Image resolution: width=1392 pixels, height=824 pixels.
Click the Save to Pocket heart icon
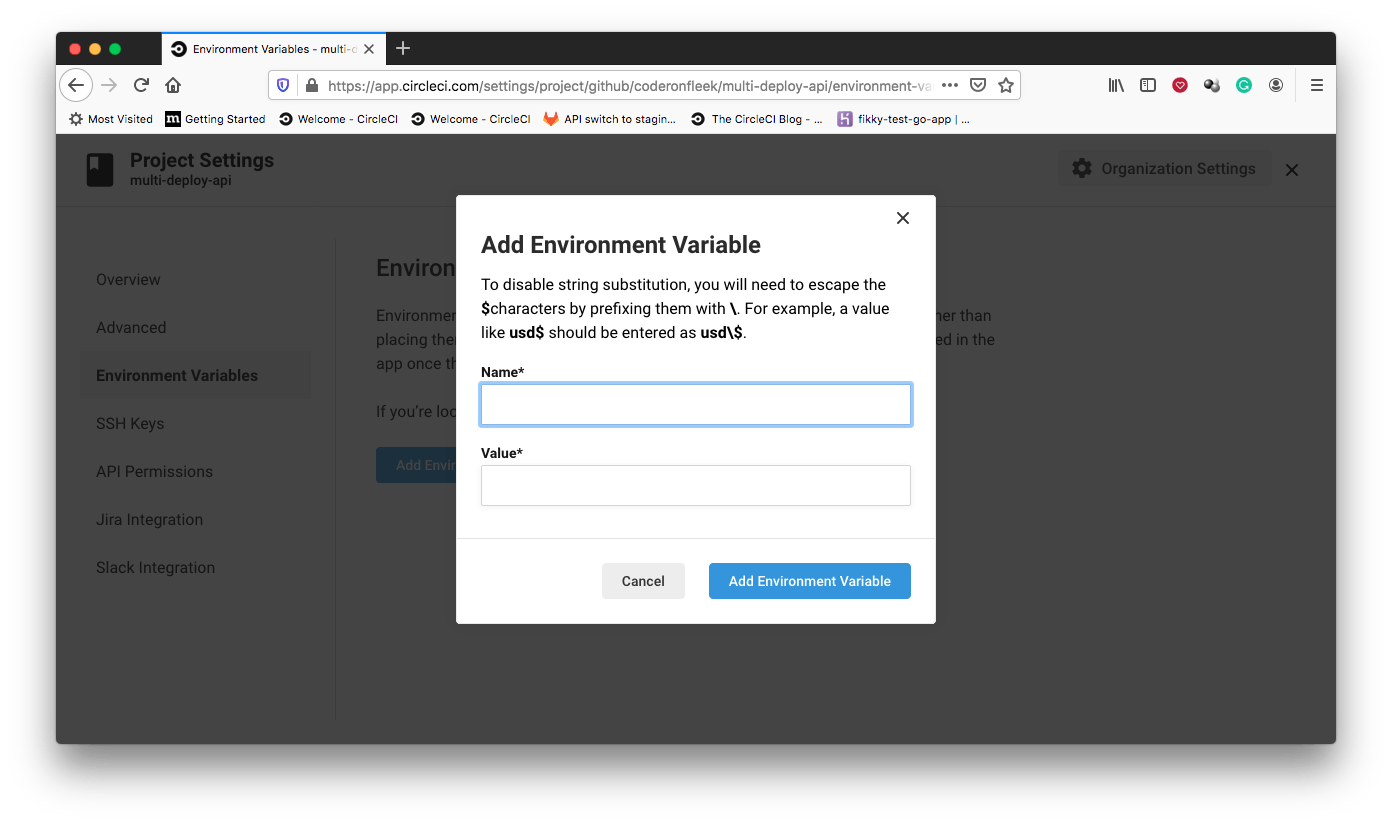coord(1180,85)
